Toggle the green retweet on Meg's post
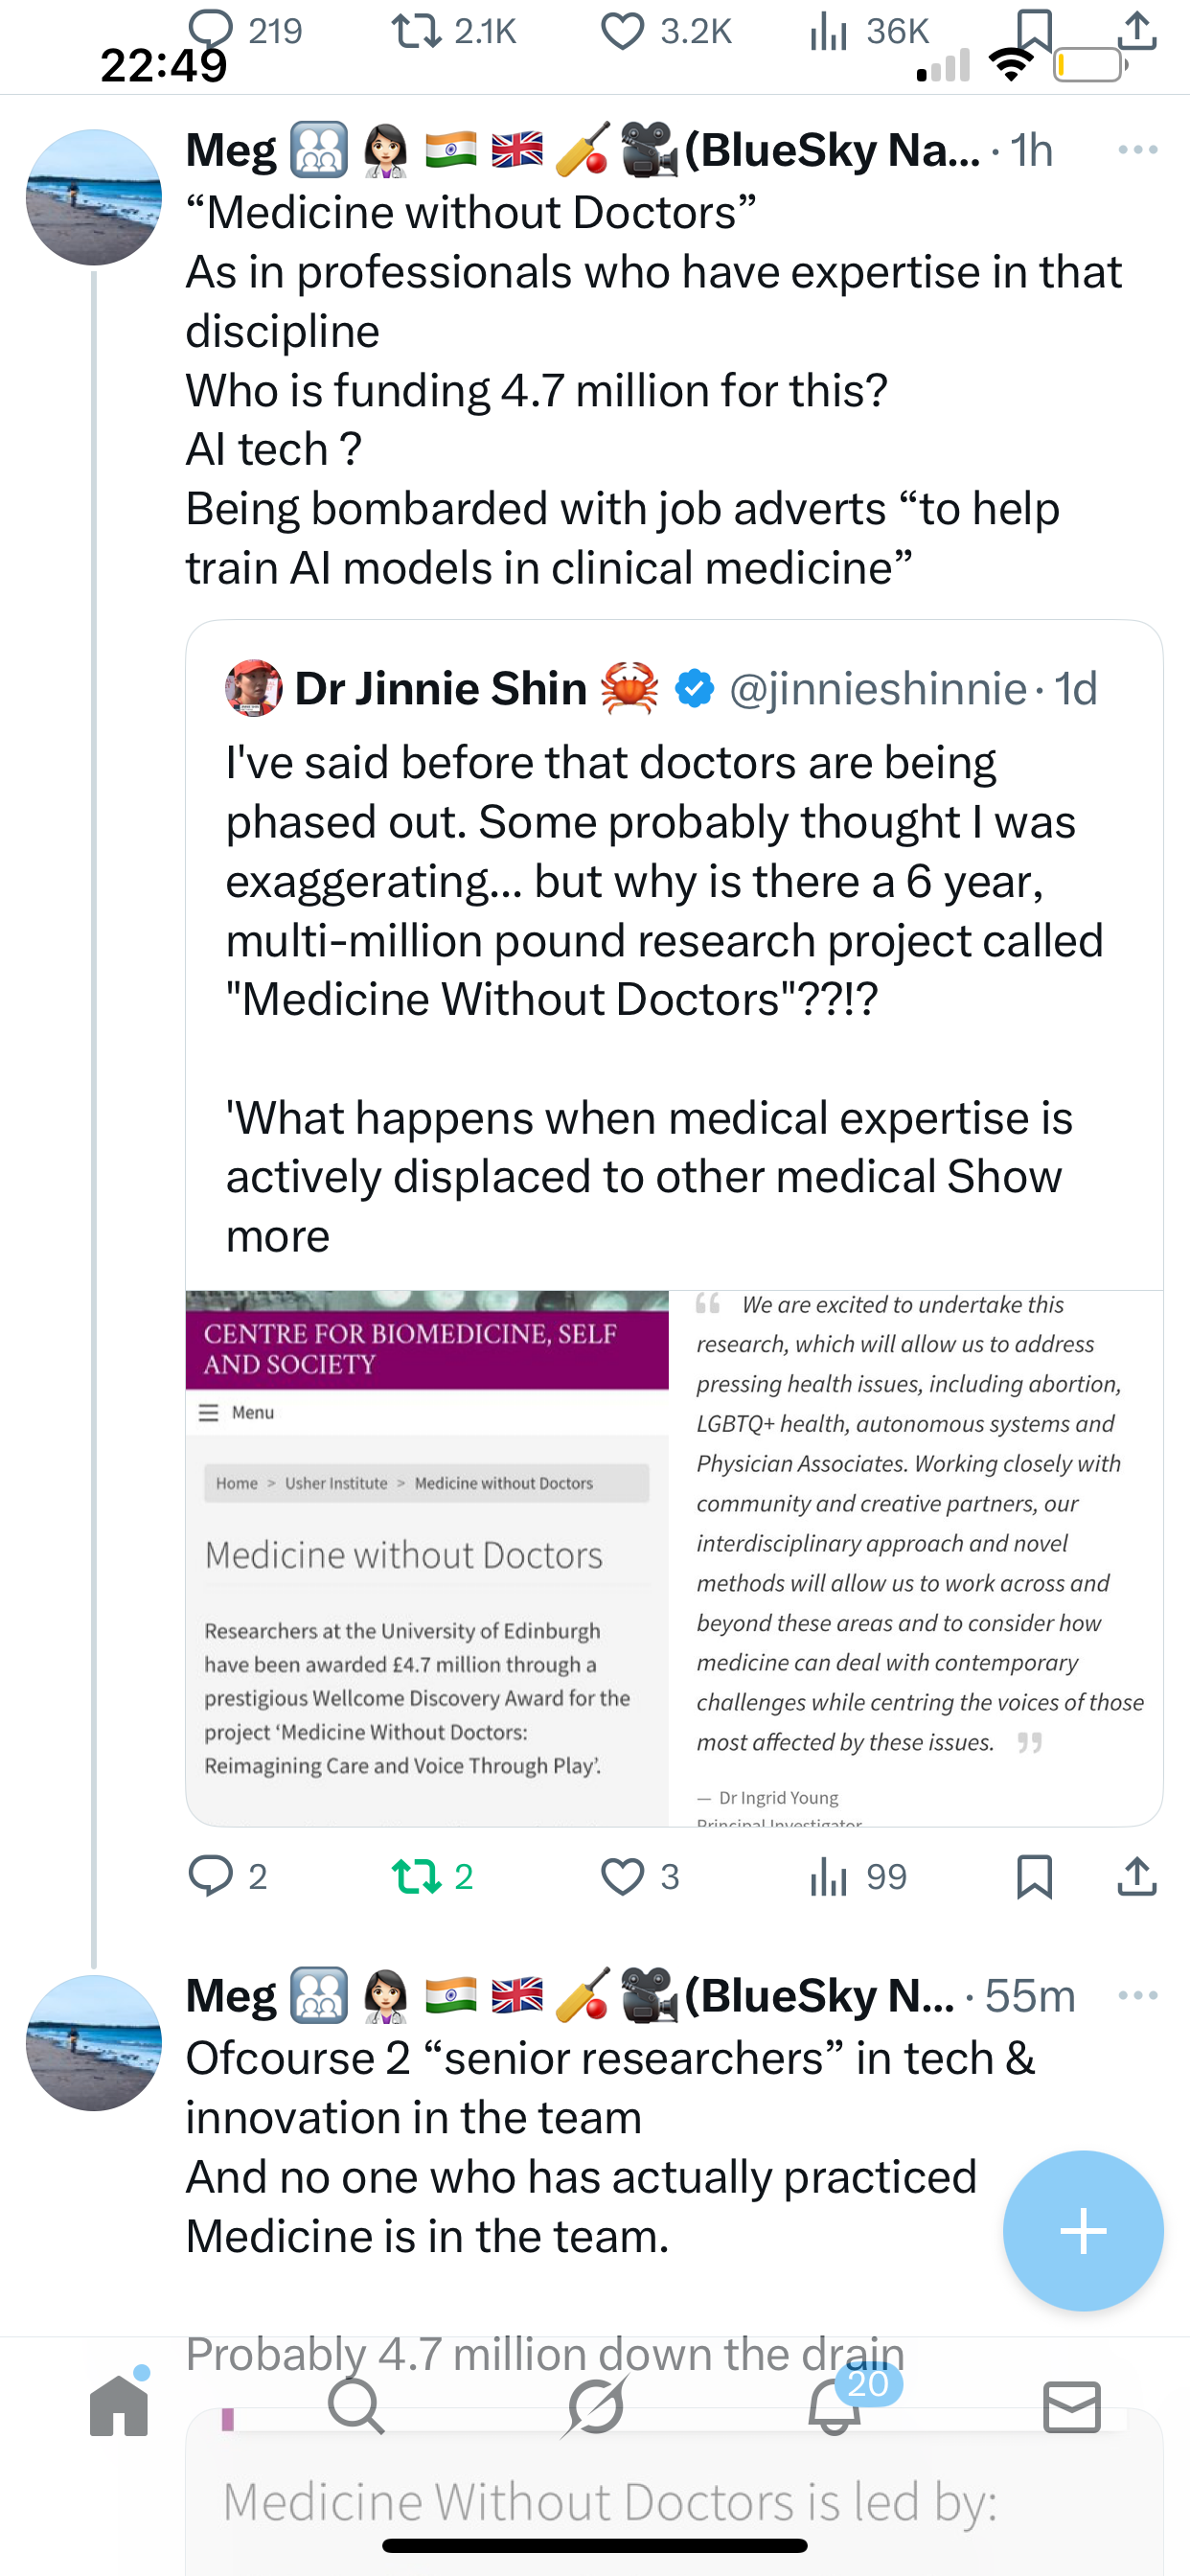 418,1876
